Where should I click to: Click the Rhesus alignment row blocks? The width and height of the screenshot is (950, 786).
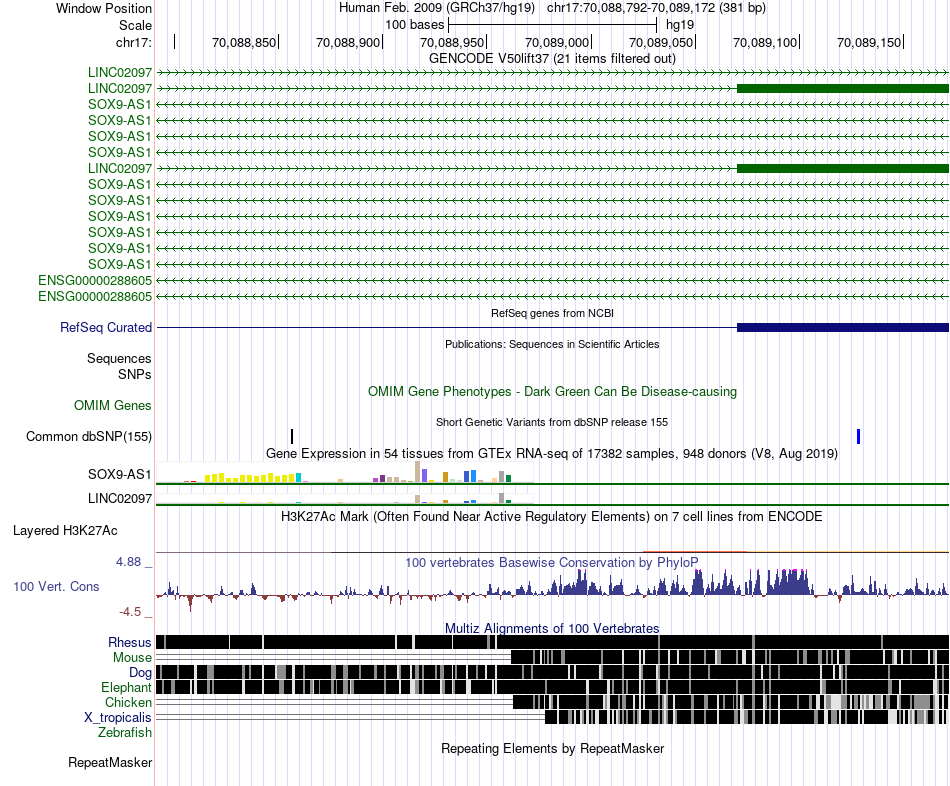pyautogui.click(x=552, y=642)
